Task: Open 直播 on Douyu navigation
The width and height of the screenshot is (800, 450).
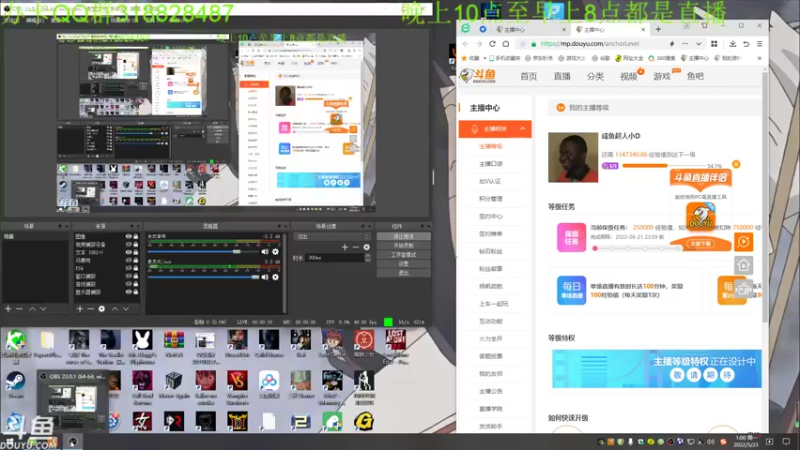Action: [x=562, y=77]
